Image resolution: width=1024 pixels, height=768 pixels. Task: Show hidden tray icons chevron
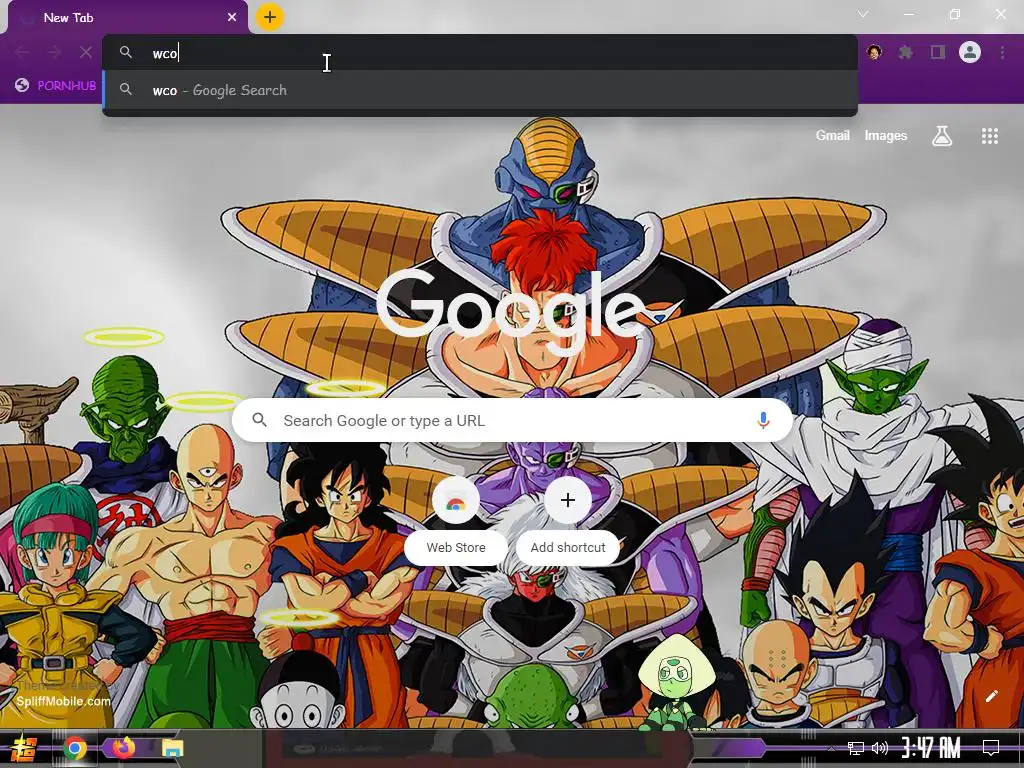pos(831,748)
